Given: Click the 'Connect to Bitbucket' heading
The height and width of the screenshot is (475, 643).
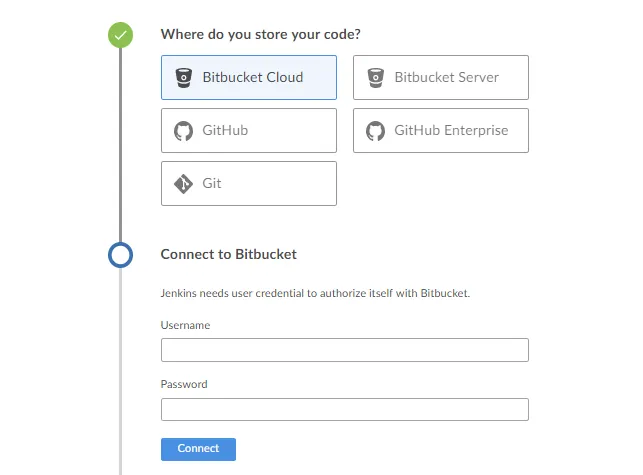Looking at the screenshot, I should [228, 254].
